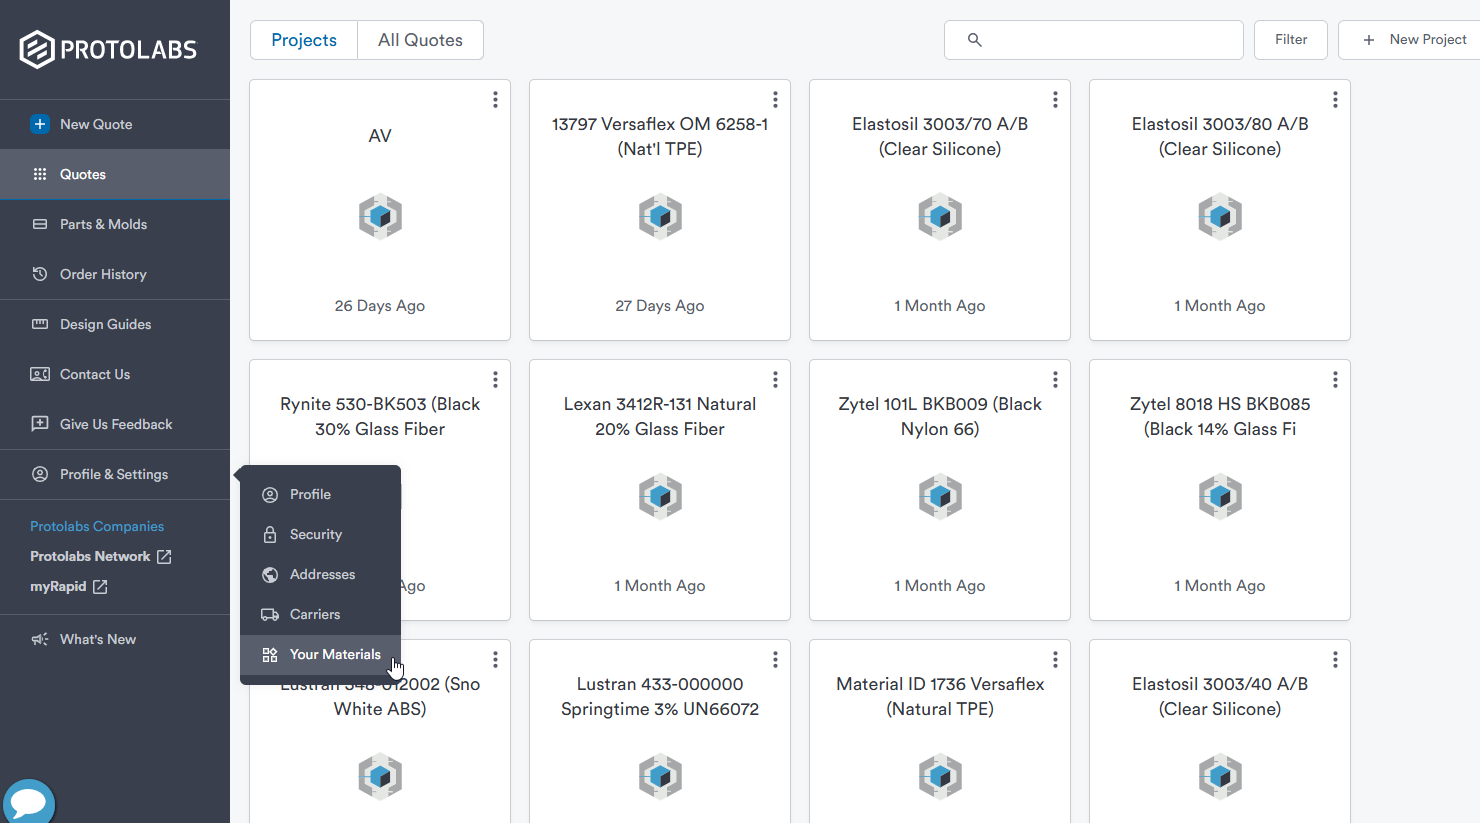This screenshot has height=823, width=1480.
Task: Select Addresses in the profile submenu
Action: pos(322,575)
